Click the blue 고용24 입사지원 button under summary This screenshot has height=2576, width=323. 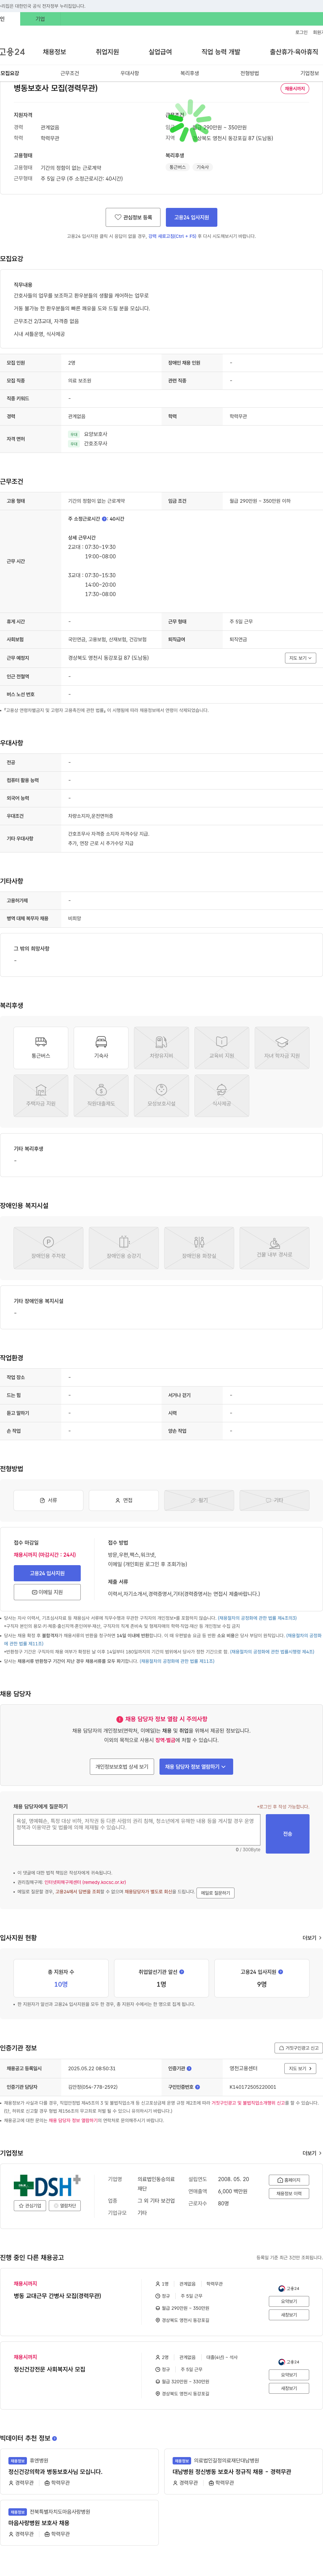(191, 217)
